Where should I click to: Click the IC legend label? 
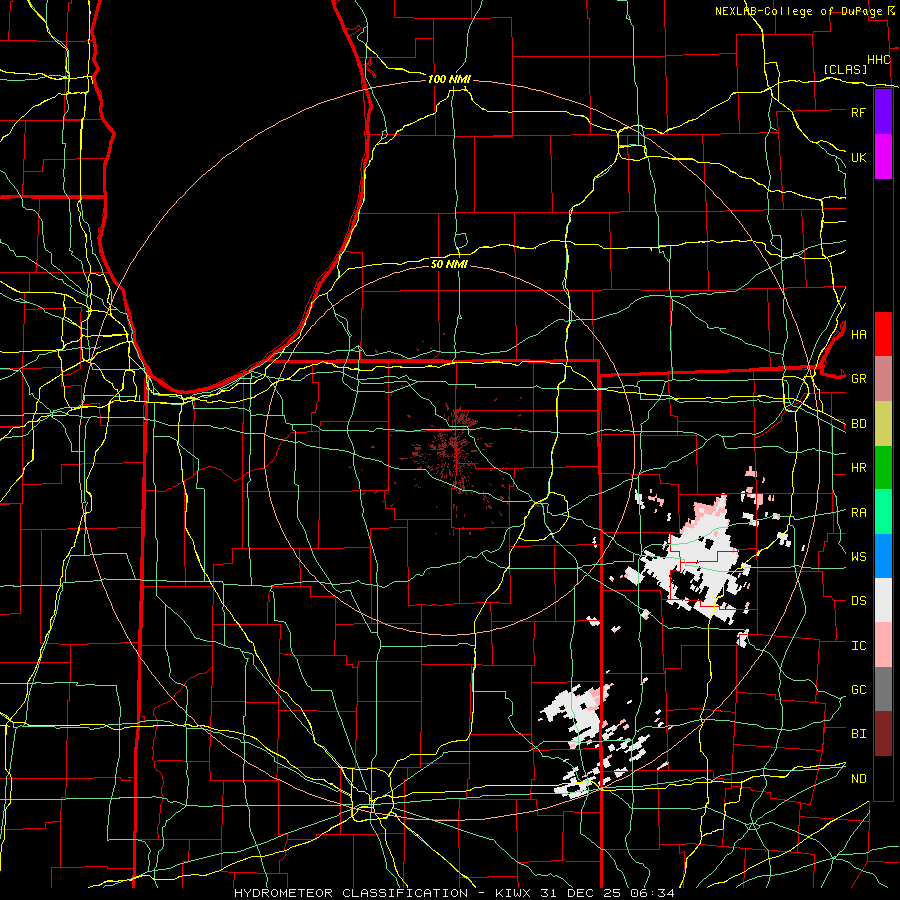click(858, 646)
